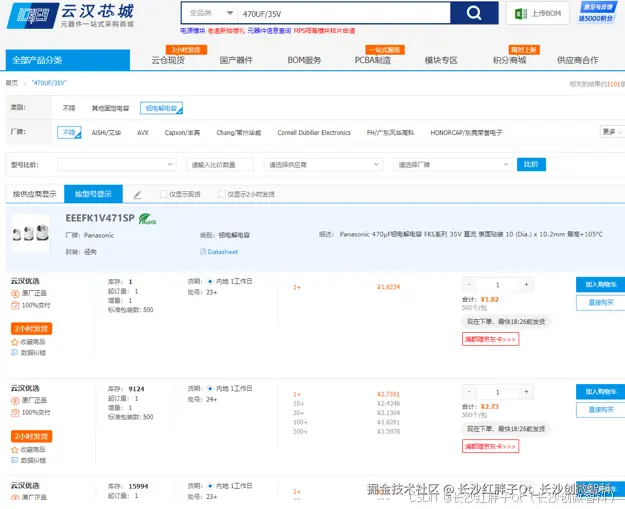Click the data correction icon in the stock 9124 listing
Image resolution: width=625 pixels, height=509 pixels.
click(x=15, y=460)
